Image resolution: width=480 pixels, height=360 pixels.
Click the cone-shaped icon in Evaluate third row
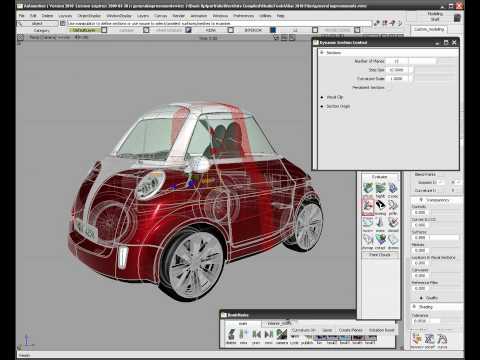click(x=380, y=222)
